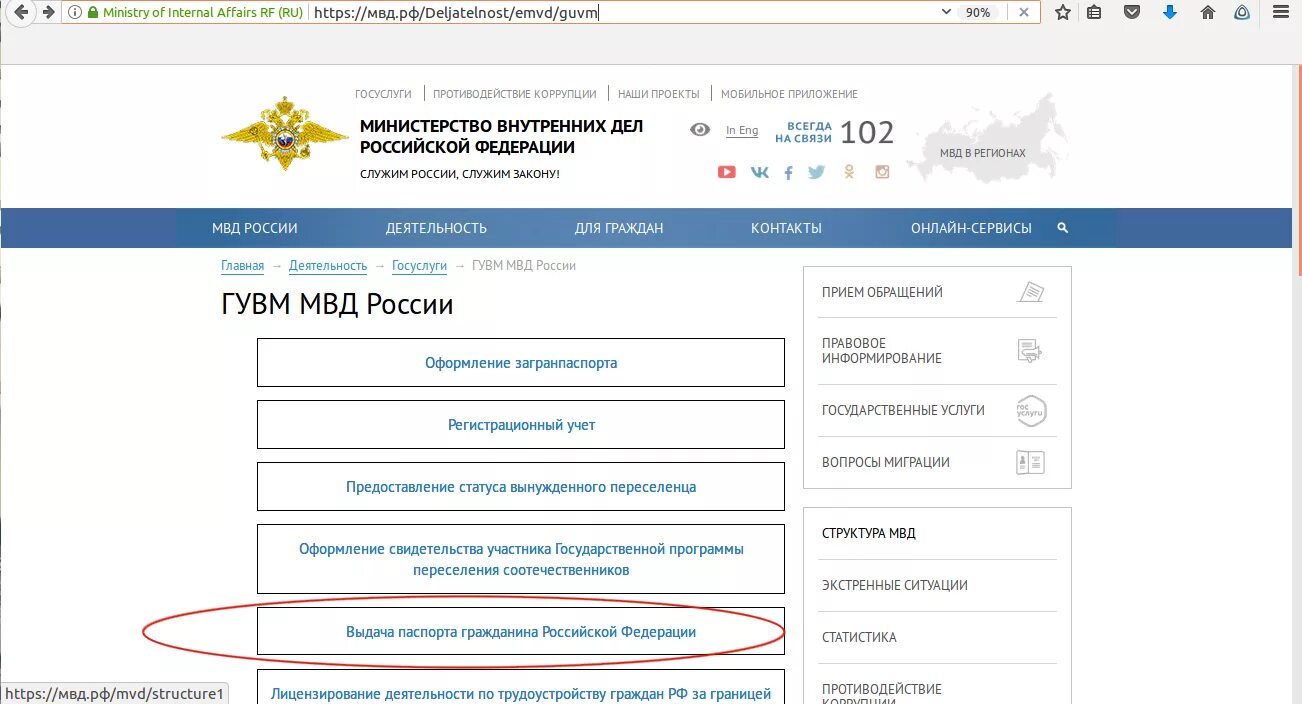Open the Госуслуги top link
This screenshot has height=704, width=1302.
click(383, 94)
